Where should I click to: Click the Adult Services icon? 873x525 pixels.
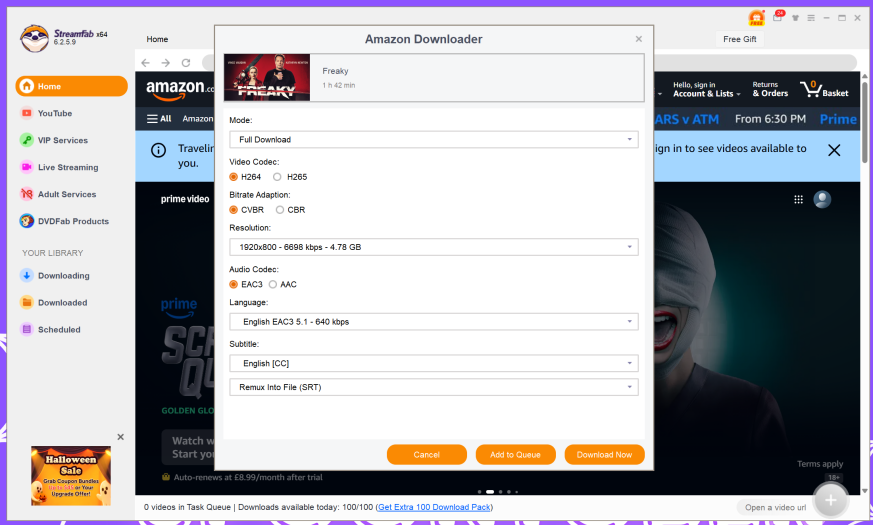coord(26,194)
